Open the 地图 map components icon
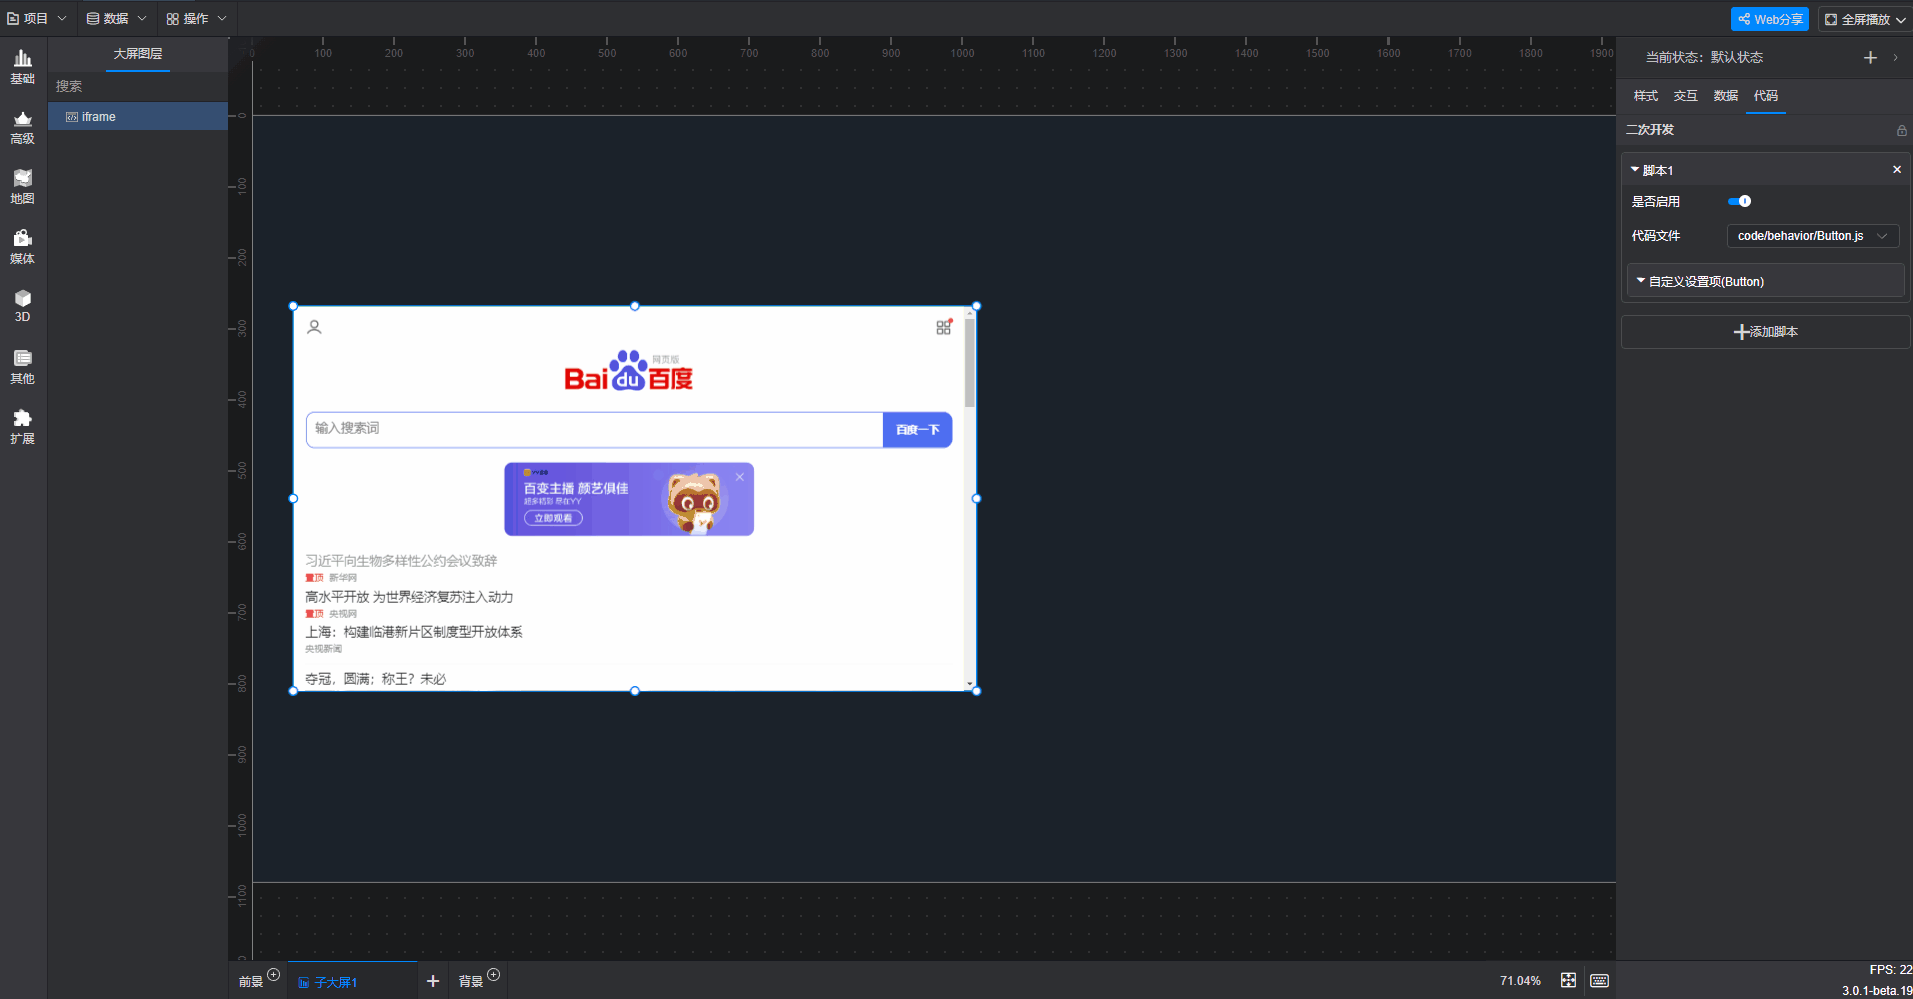The width and height of the screenshot is (1913, 999). pyautogui.click(x=22, y=187)
